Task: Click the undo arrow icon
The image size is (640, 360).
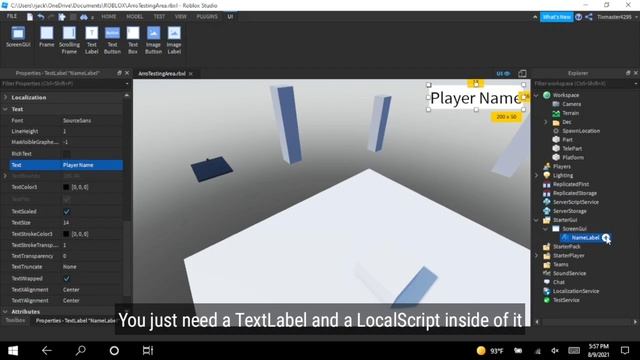Action: [x=41, y=17]
